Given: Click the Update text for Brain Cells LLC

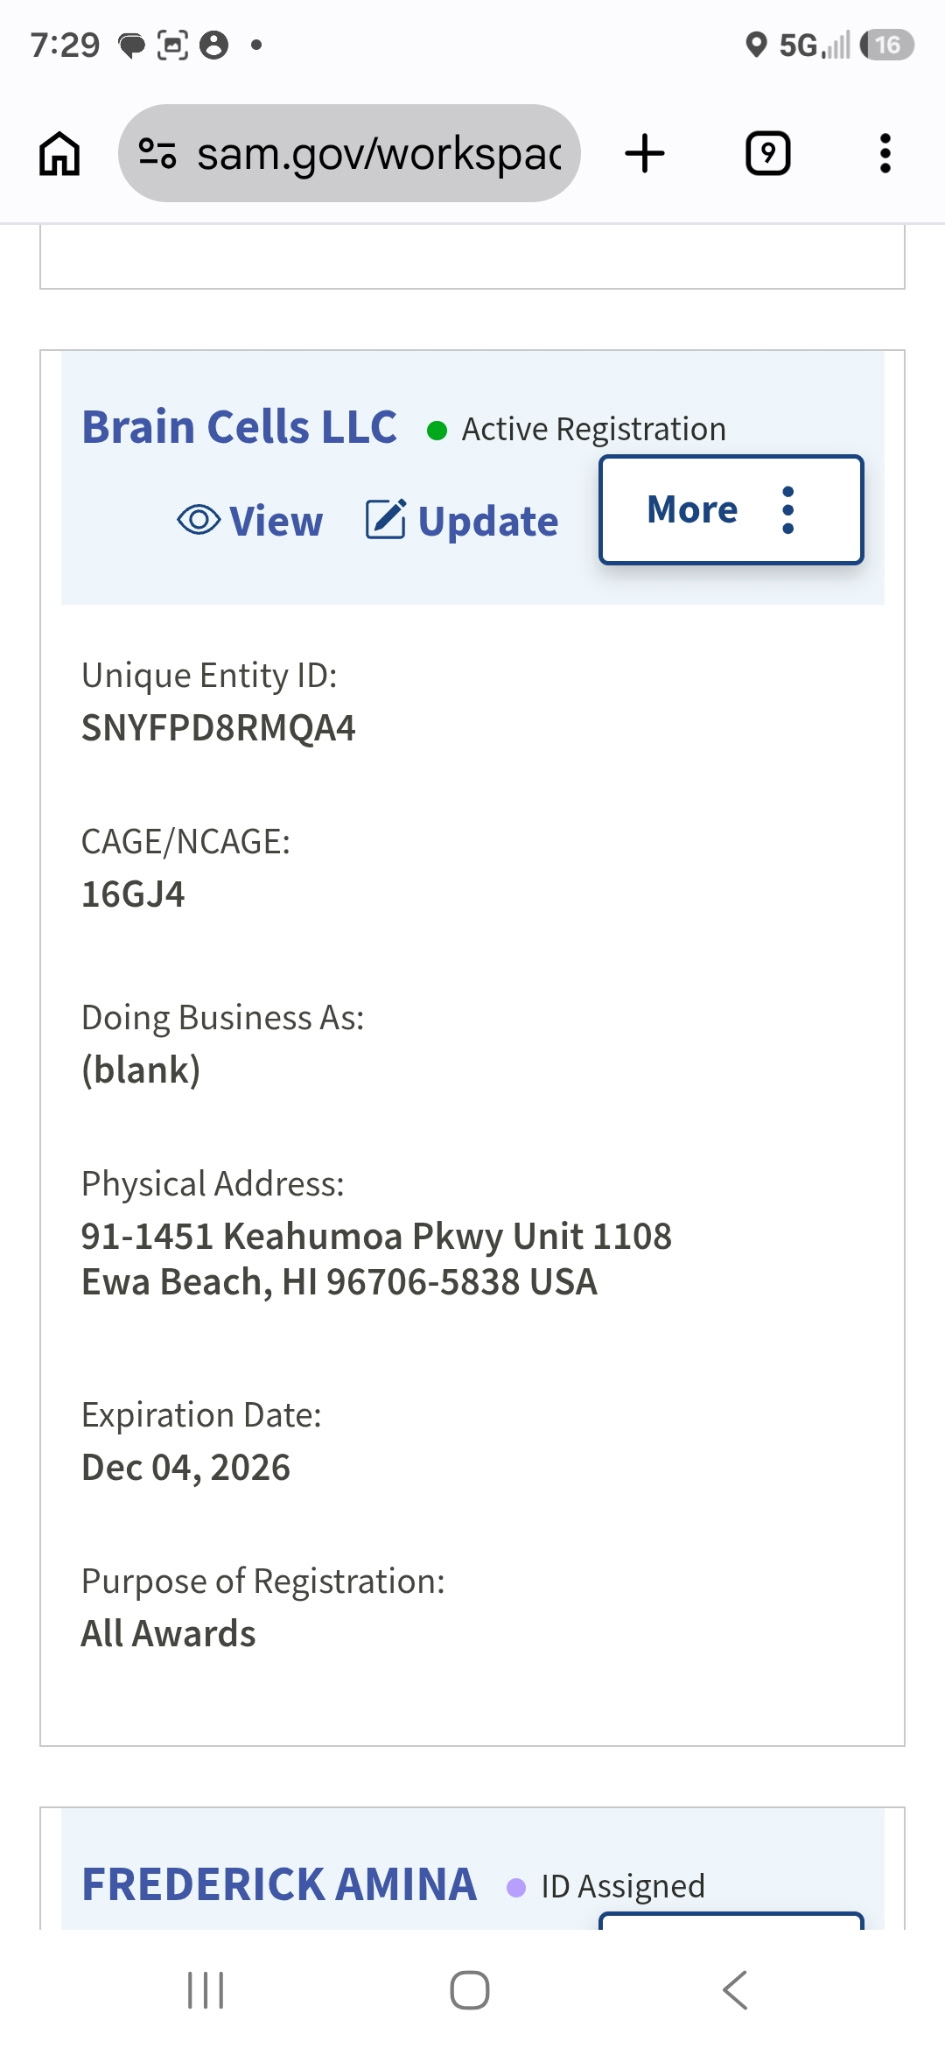Looking at the screenshot, I should coord(488,521).
